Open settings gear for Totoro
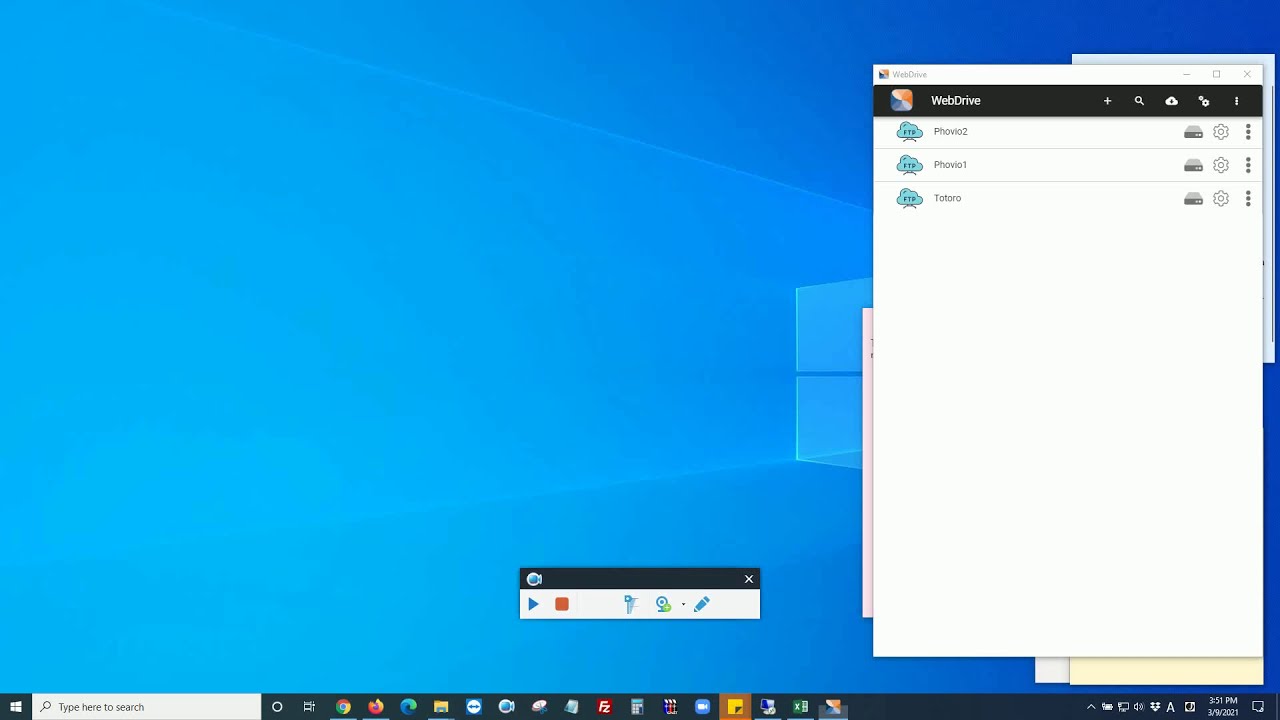This screenshot has width=1280, height=720. click(x=1221, y=199)
